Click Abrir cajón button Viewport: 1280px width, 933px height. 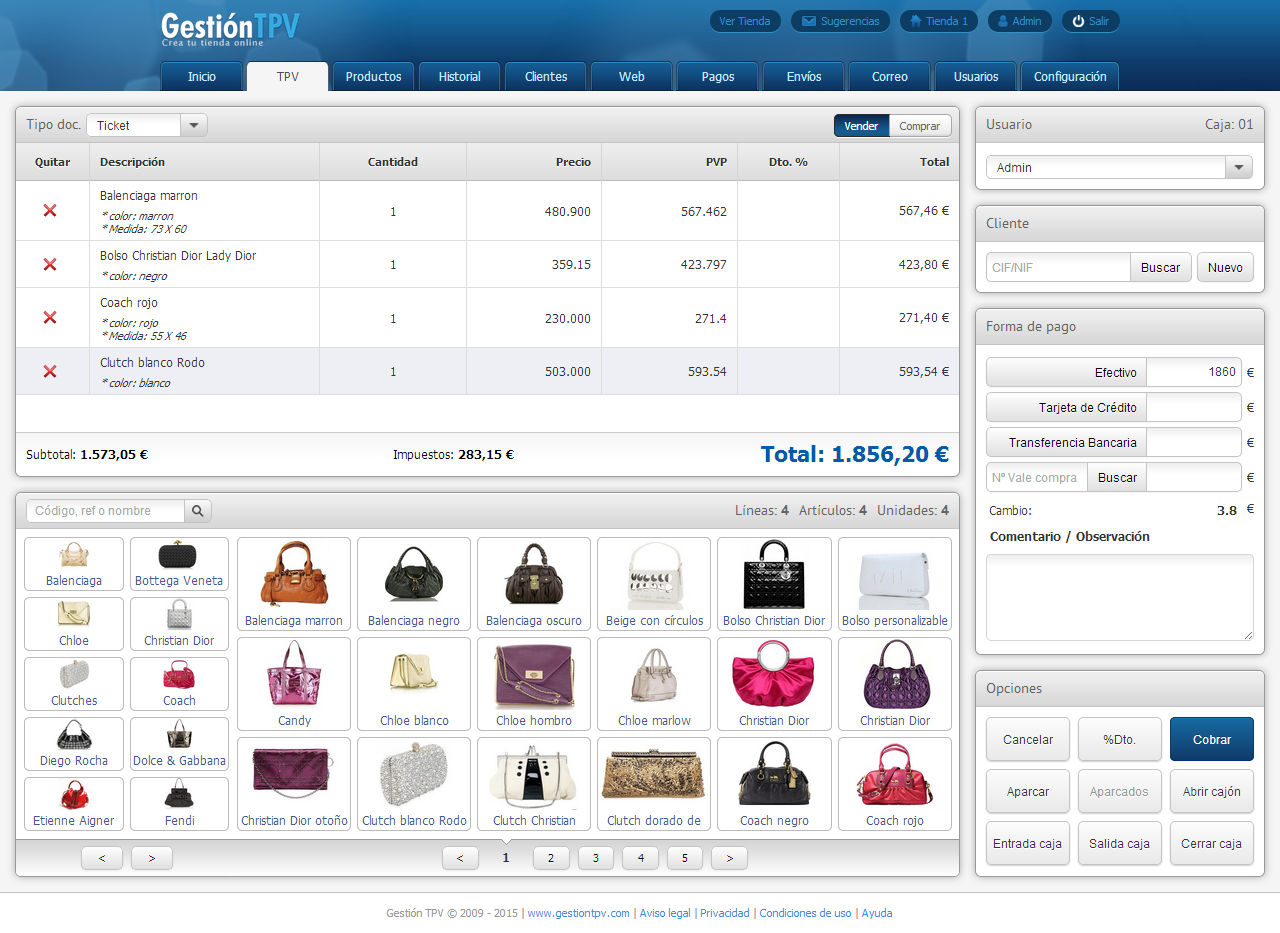tap(1211, 791)
